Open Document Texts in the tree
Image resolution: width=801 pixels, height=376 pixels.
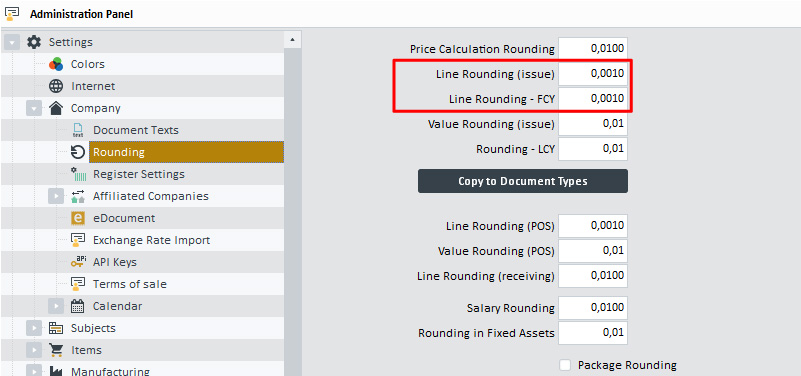click(x=135, y=130)
